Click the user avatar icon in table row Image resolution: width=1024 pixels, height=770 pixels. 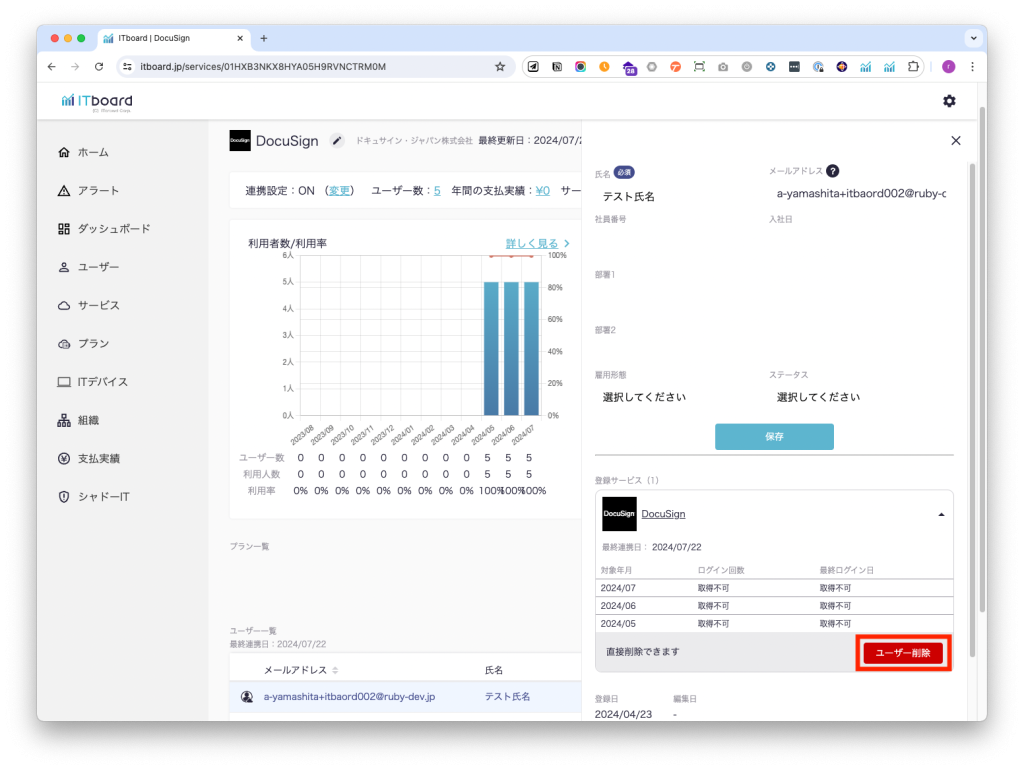[247, 696]
